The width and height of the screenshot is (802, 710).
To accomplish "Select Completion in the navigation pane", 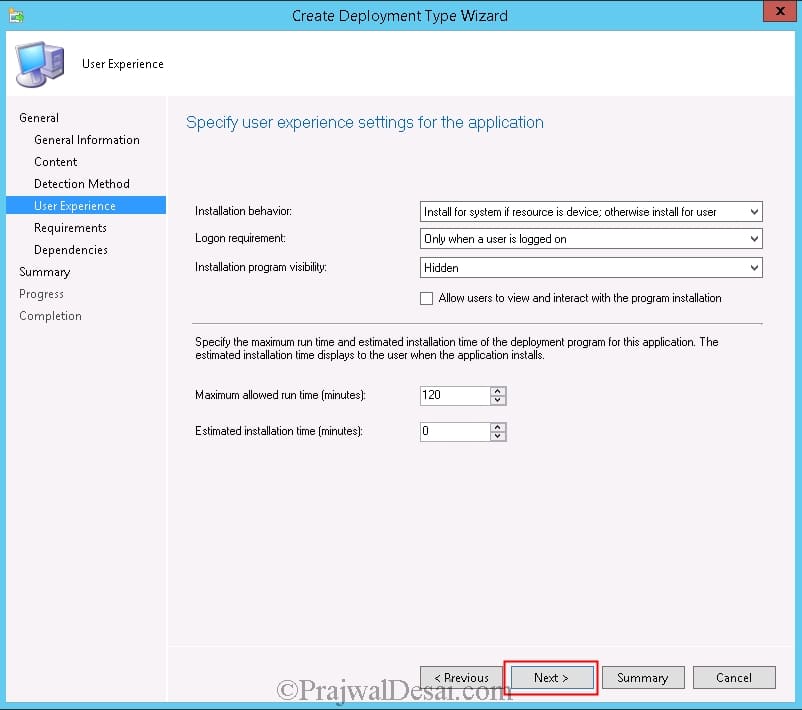I will [50, 315].
